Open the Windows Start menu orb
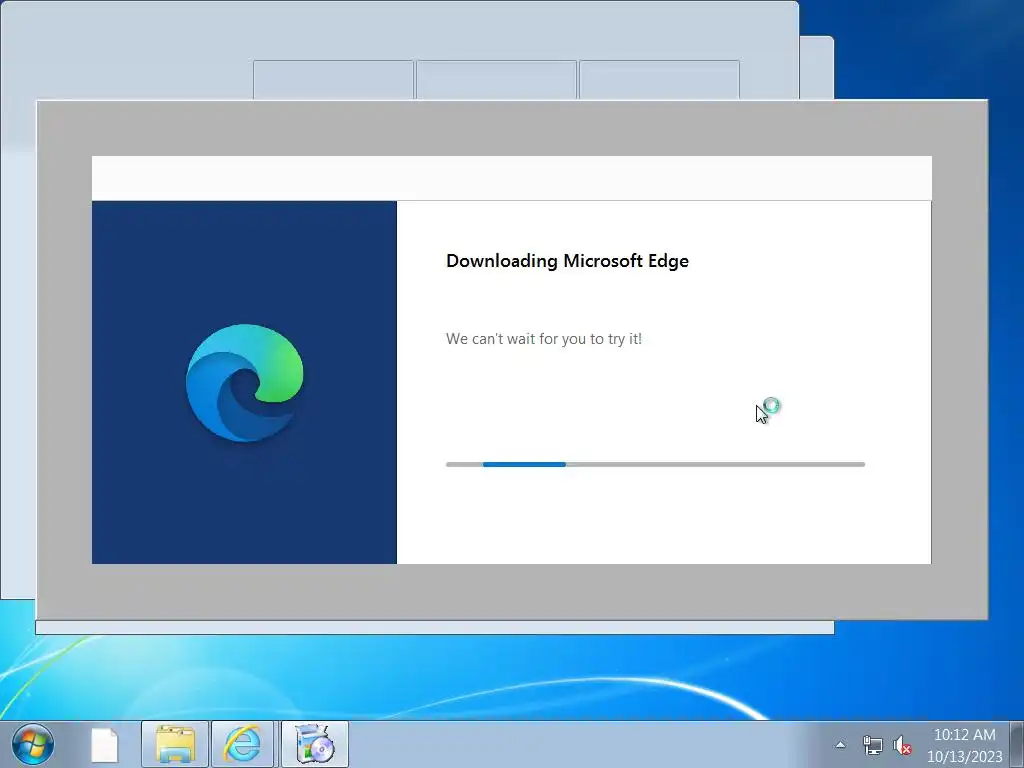1024x768 pixels. (x=33, y=744)
